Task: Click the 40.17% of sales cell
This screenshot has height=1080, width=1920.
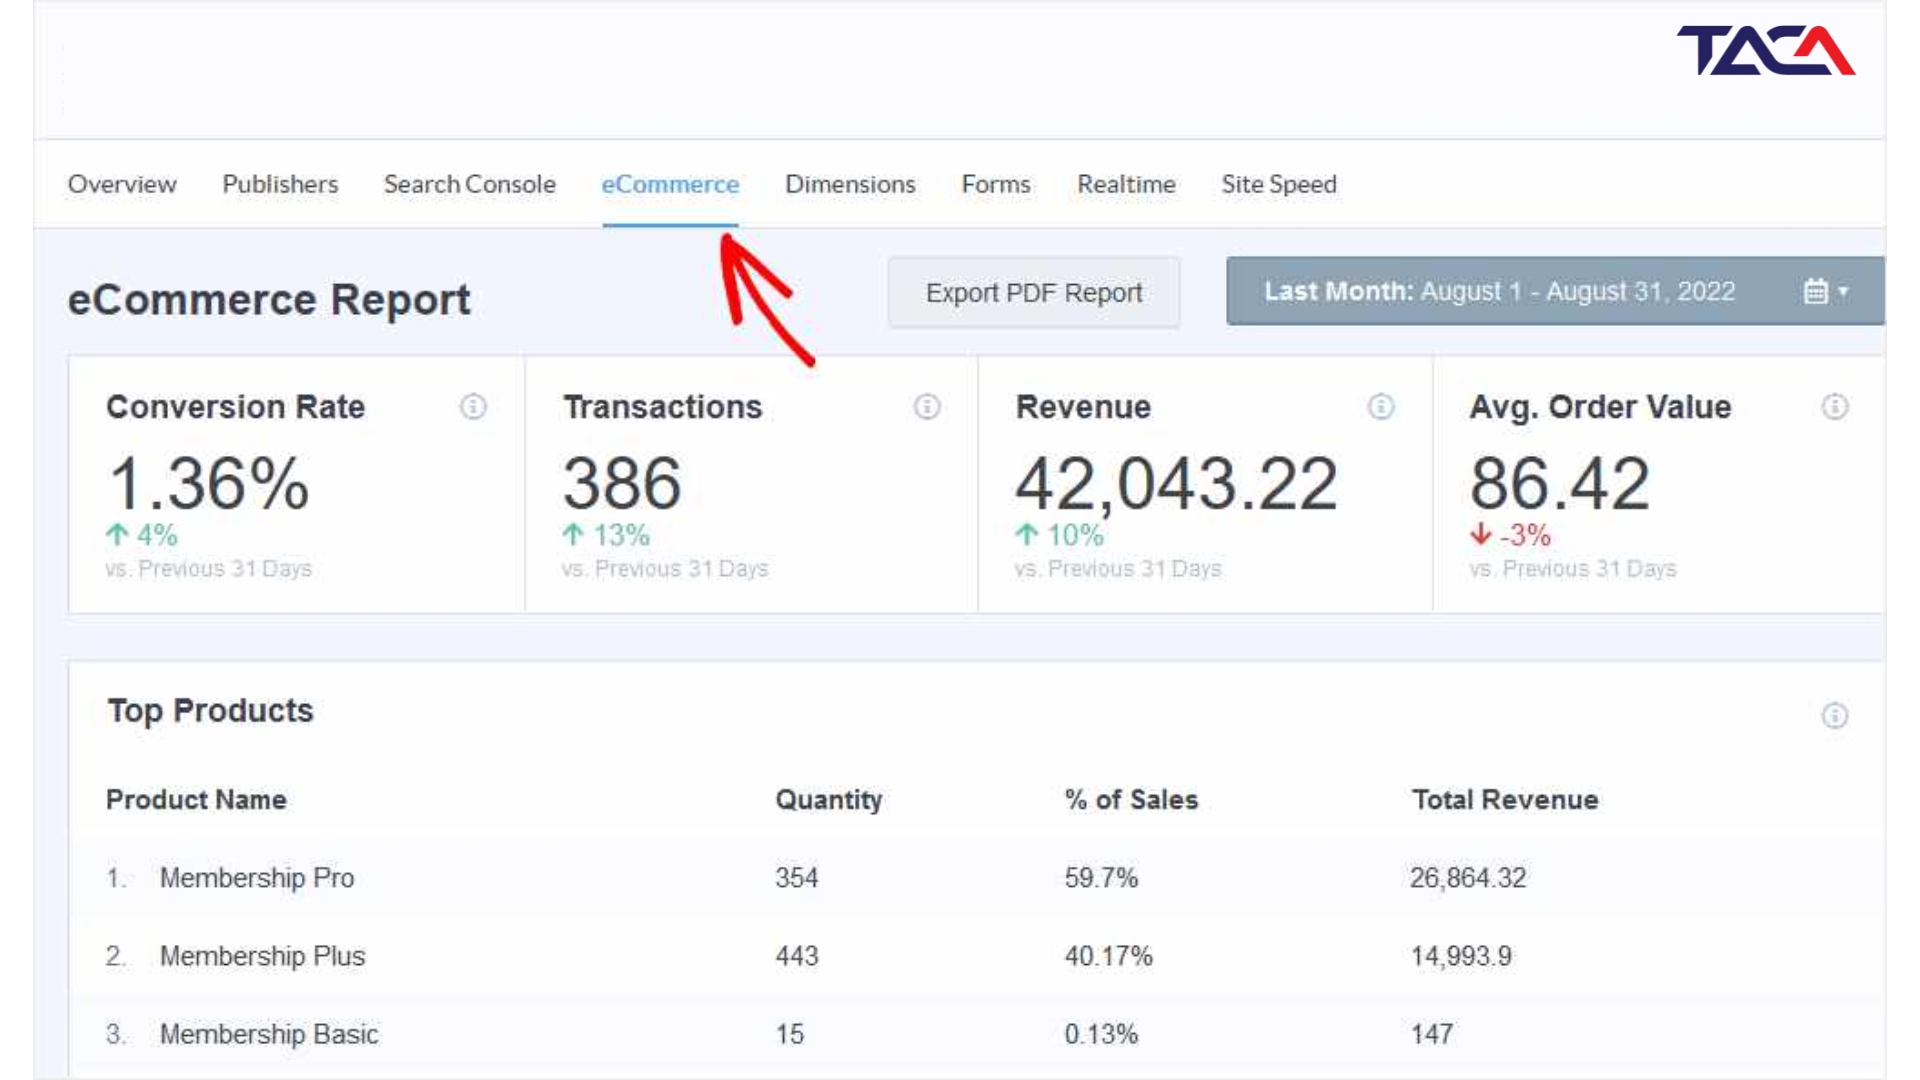Action: coord(1108,956)
